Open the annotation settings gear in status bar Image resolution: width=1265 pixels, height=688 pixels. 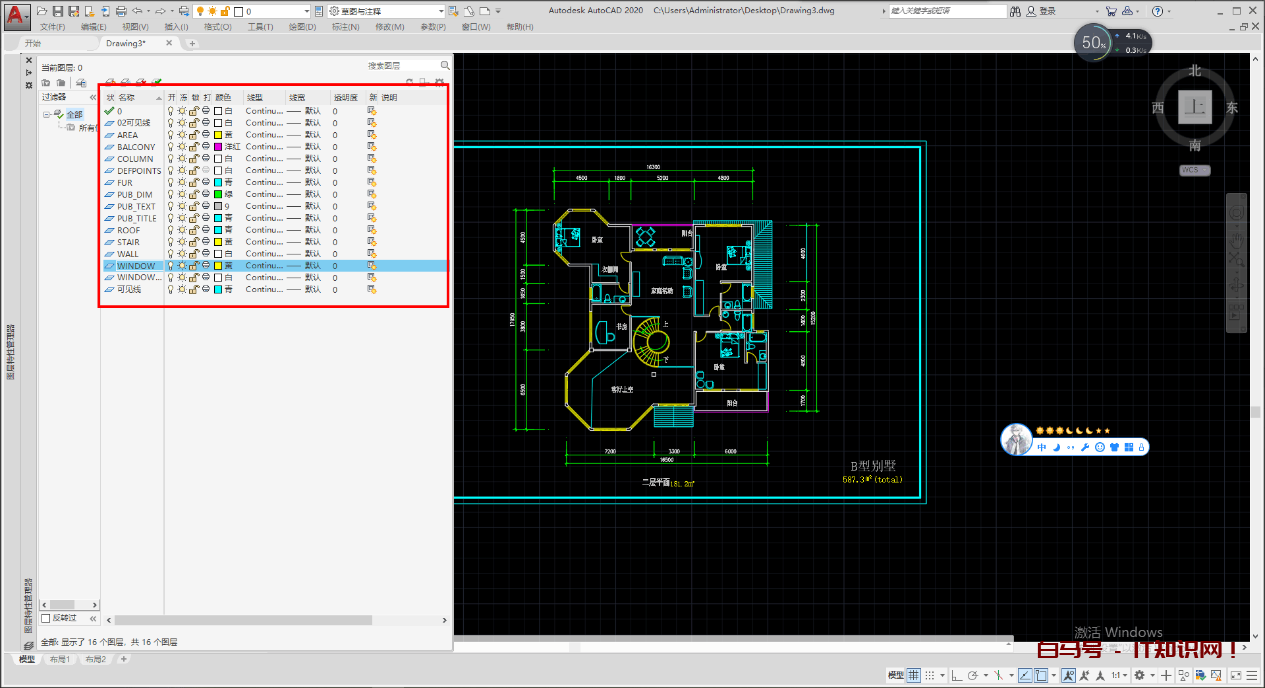pos(1139,675)
